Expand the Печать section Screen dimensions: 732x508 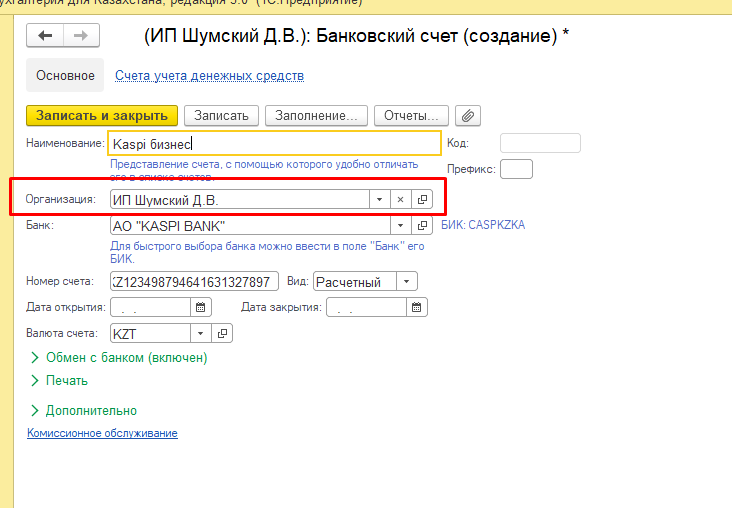[x=59, y=381]
